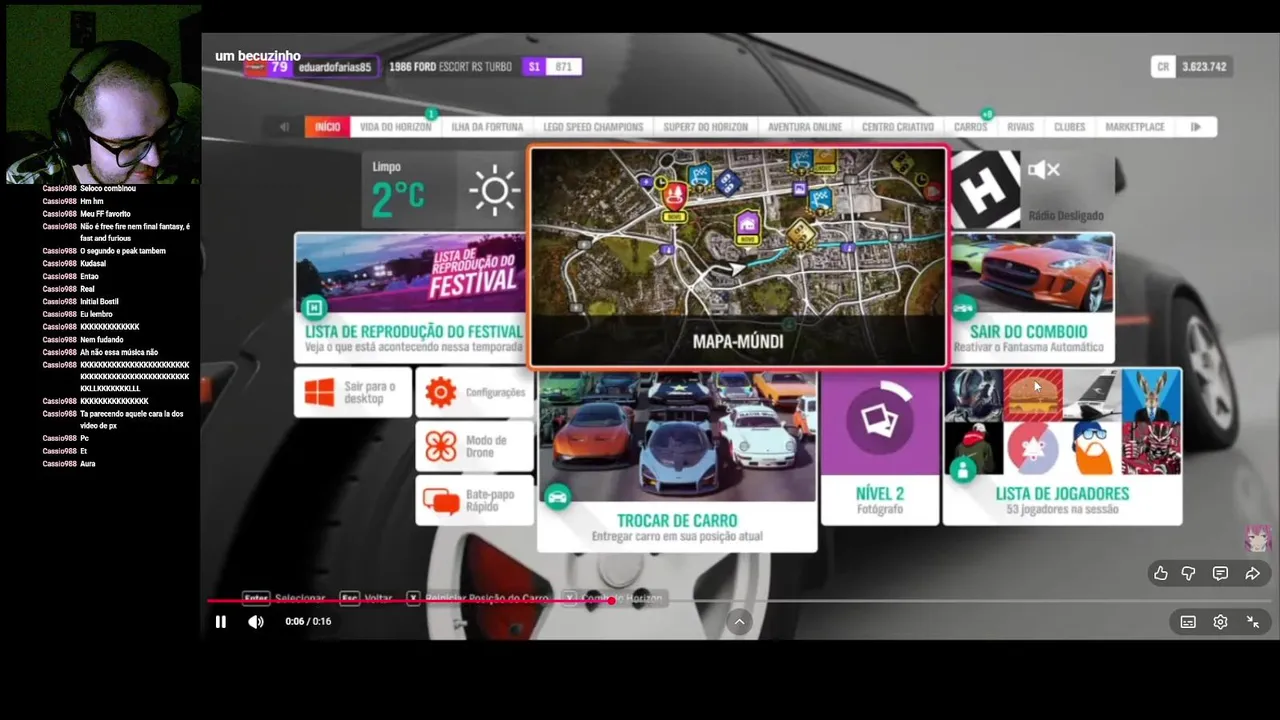Click the orange gear Configurações icon
1280x720 pixels.
pos(441,392)
